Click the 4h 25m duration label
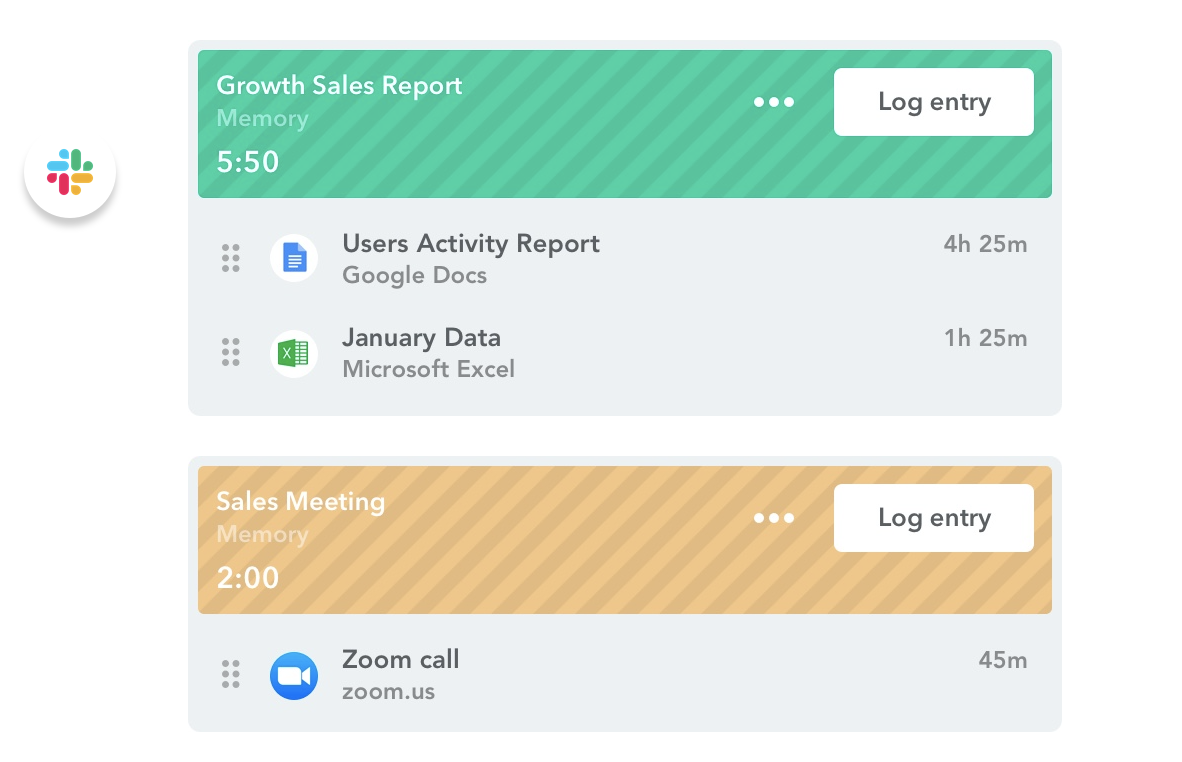This screenshot has width=1182, height=762. click(985, 244)
